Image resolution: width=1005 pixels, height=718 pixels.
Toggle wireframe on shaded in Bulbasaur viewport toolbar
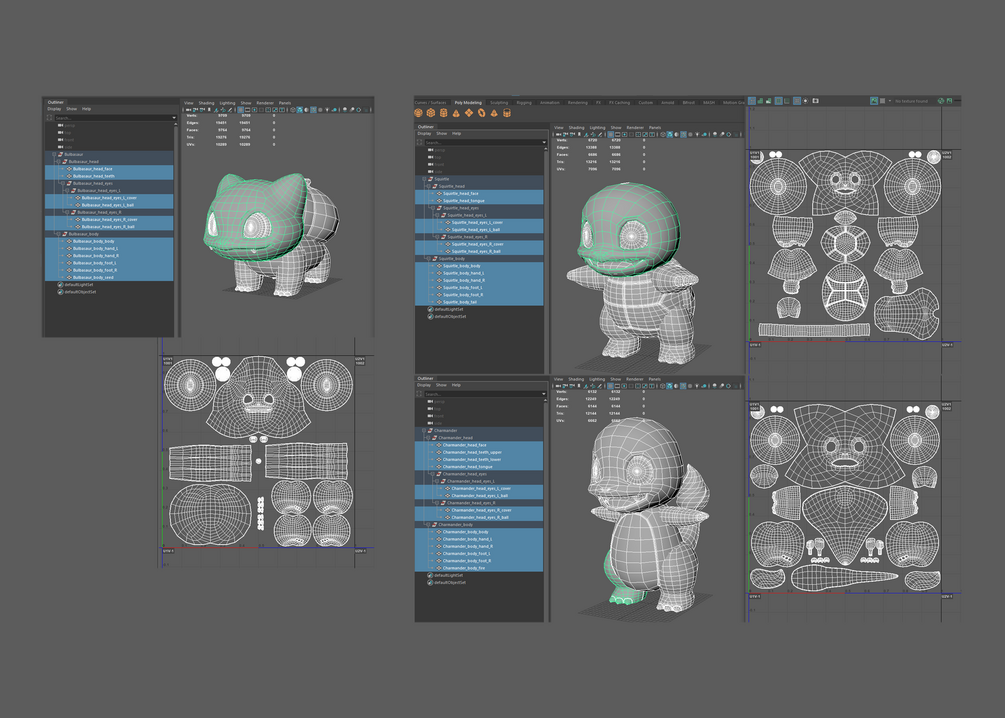click(313, 110)
